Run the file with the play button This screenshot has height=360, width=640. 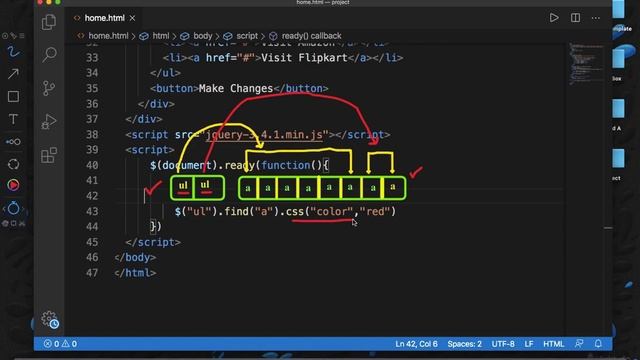pos(554,18)
